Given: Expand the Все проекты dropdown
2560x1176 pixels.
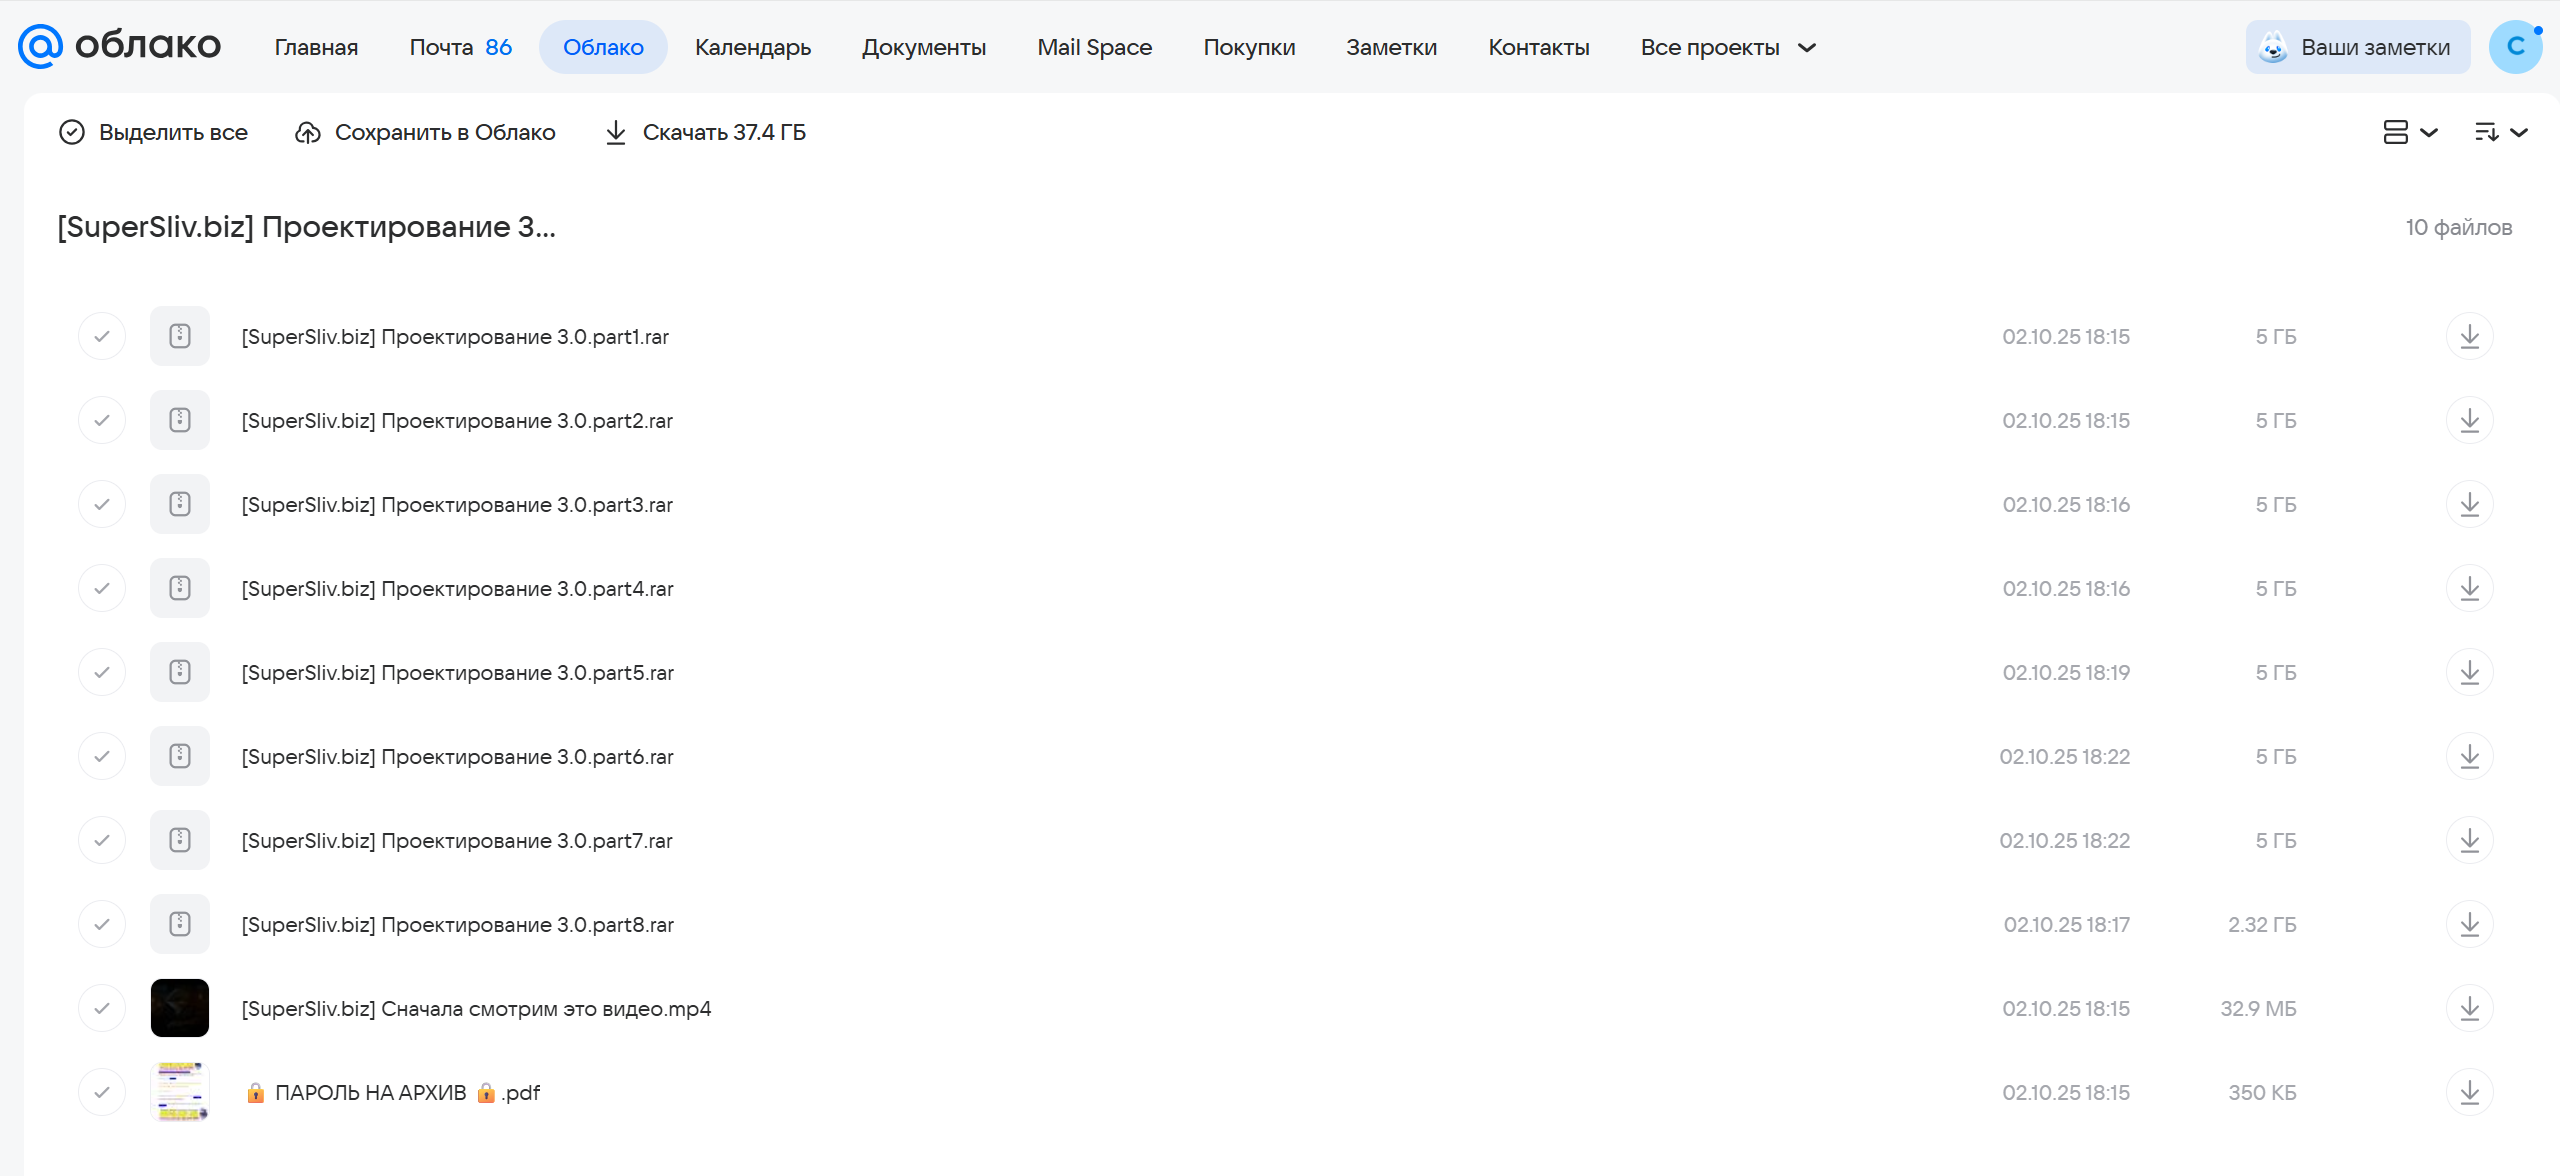Looking at the screenshot, I should click(1728, 47).
